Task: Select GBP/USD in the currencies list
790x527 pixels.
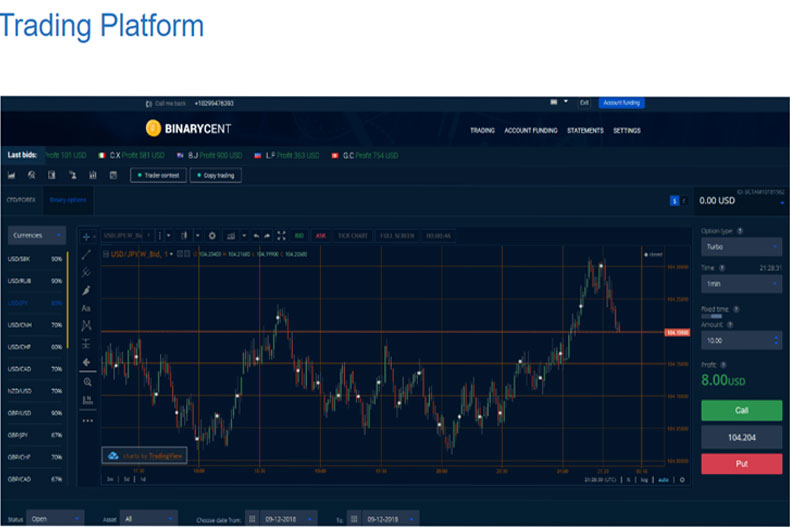Action: click(35, 413)
